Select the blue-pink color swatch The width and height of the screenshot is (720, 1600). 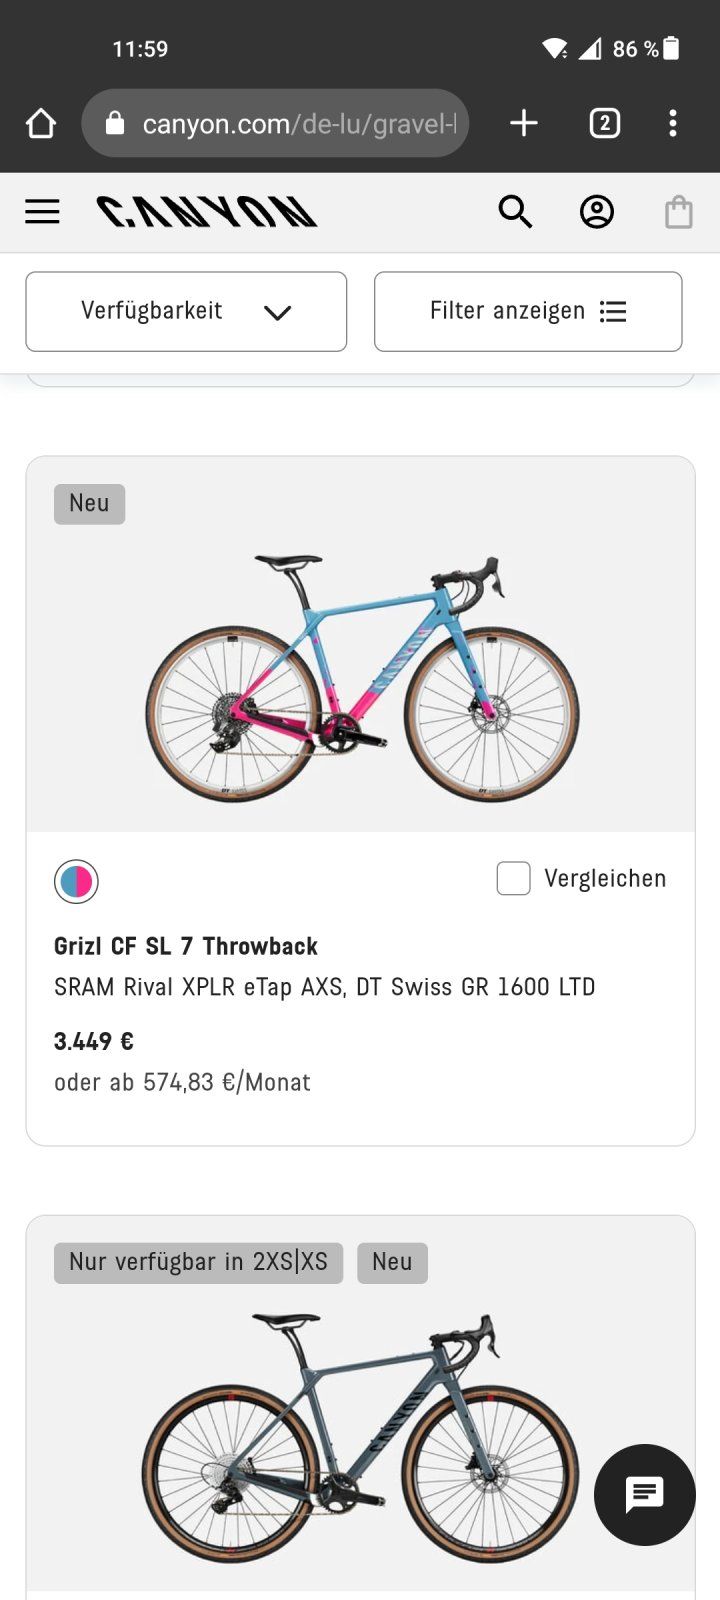76,881
